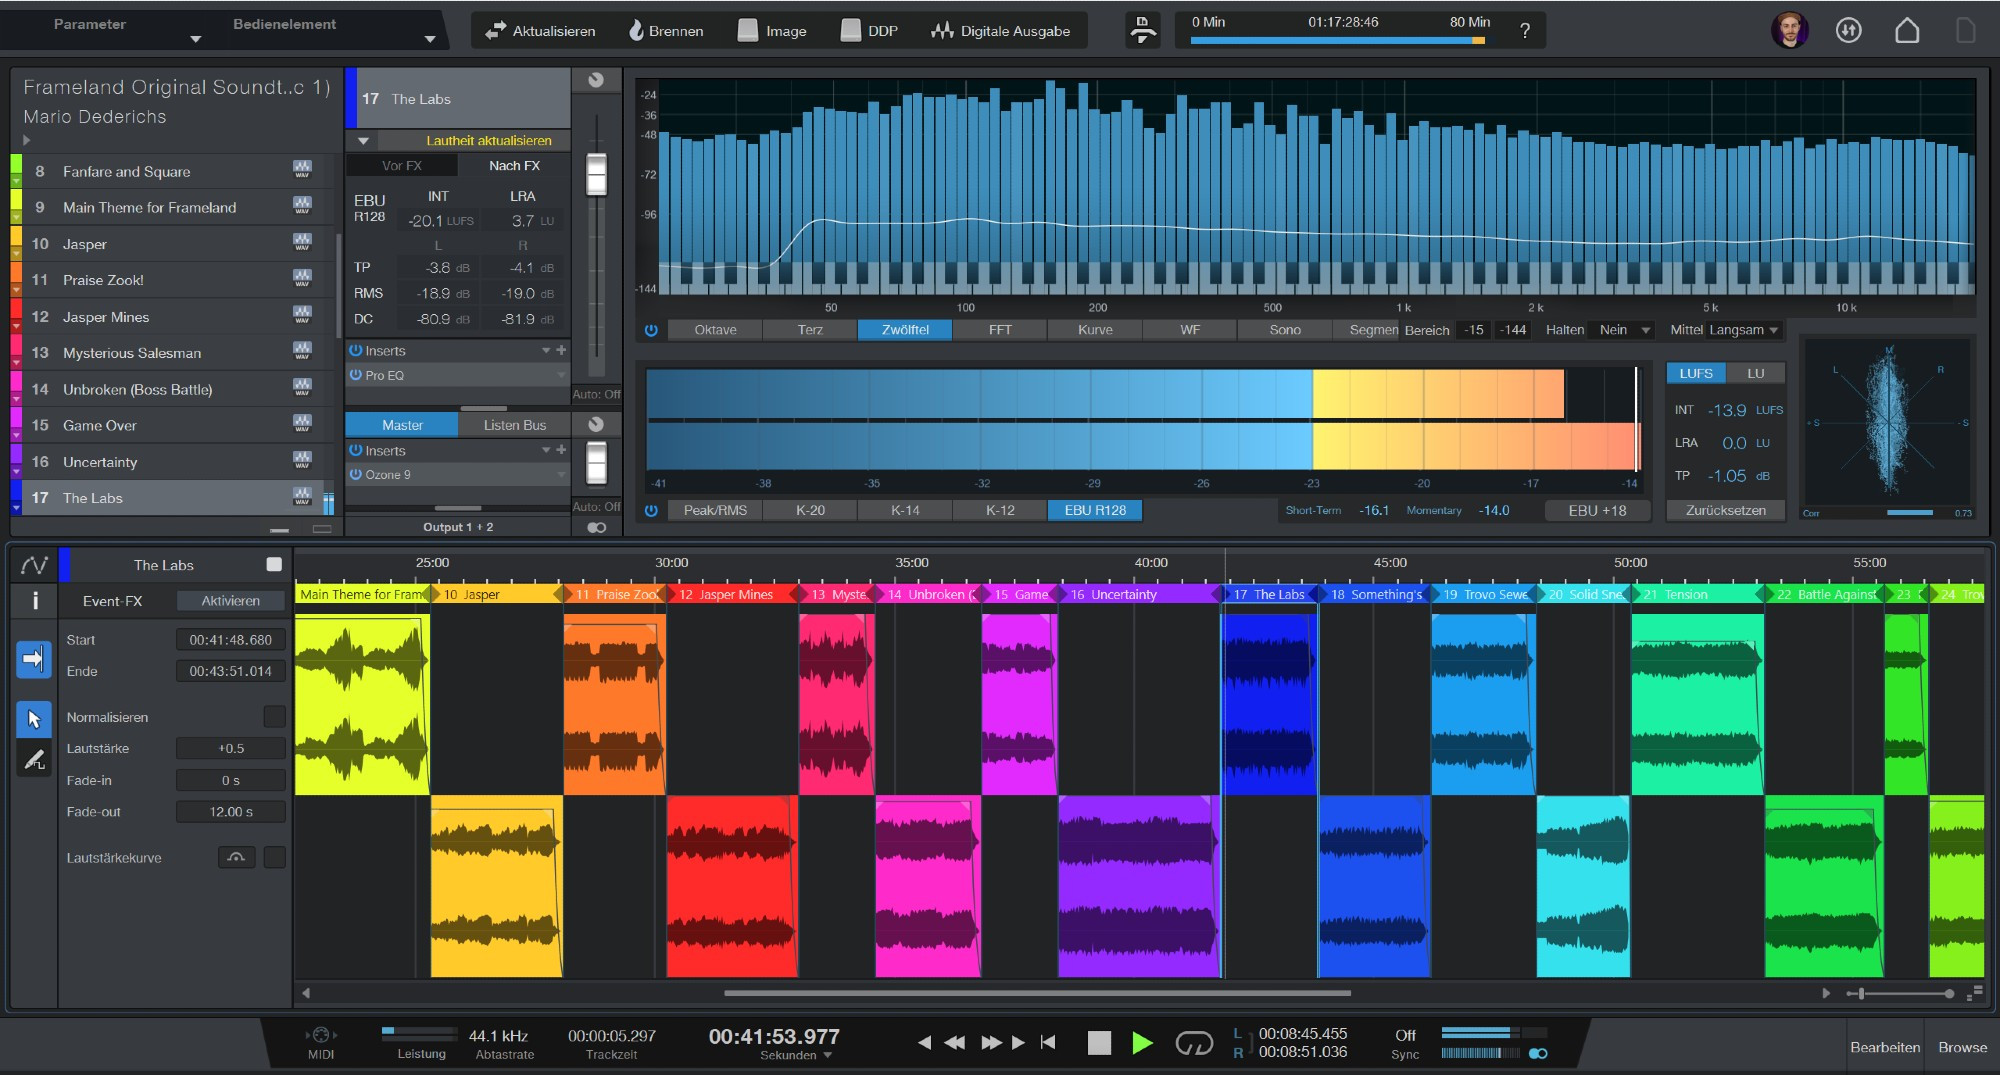
Task: Select the Oktave analyzer mode
Action: [715, 330]
